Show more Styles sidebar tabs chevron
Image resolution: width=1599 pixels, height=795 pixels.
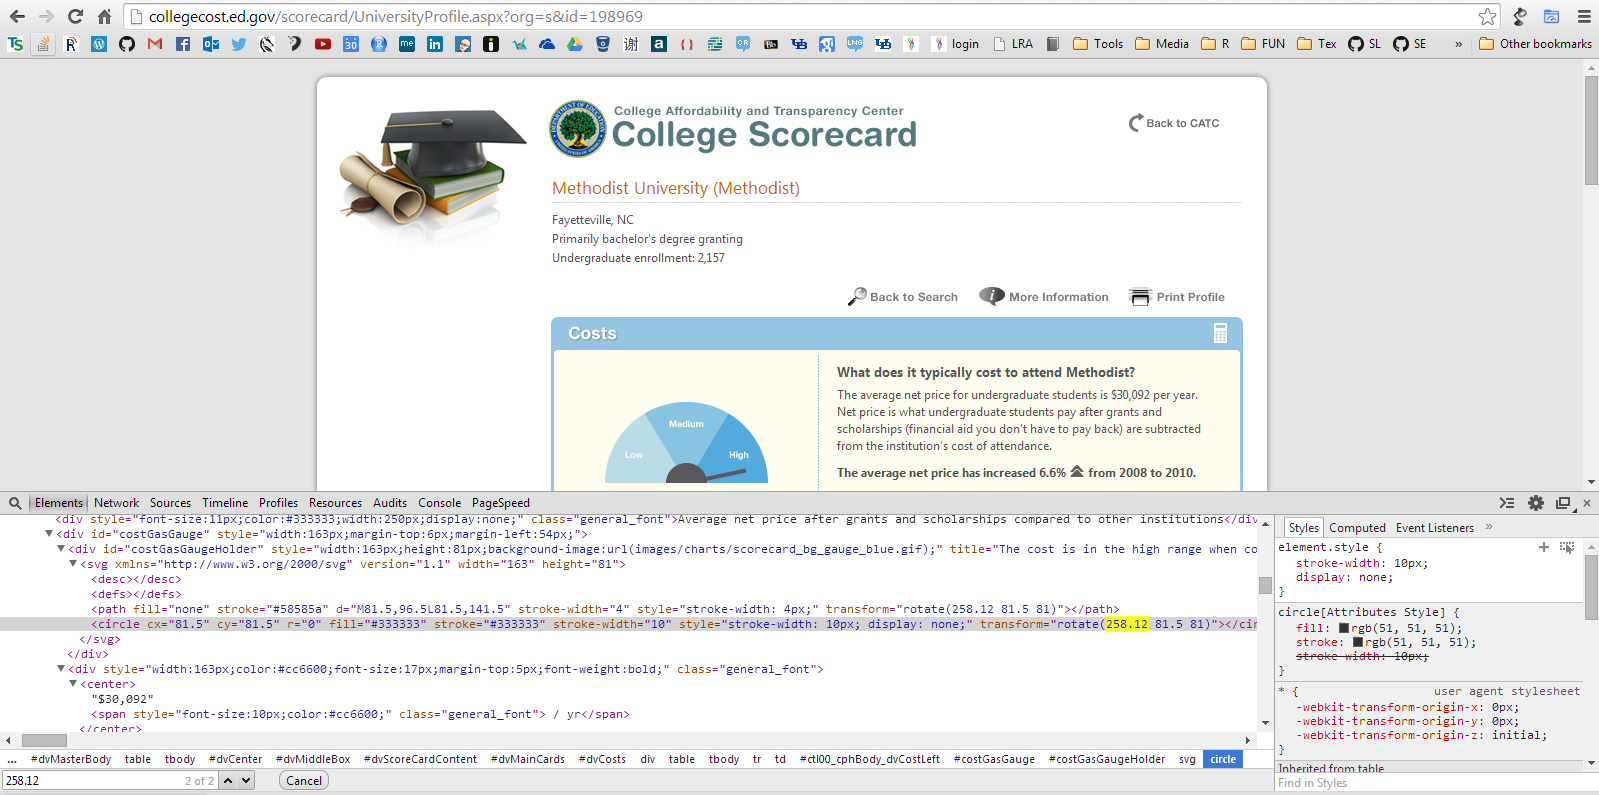tap(1489, 527)
